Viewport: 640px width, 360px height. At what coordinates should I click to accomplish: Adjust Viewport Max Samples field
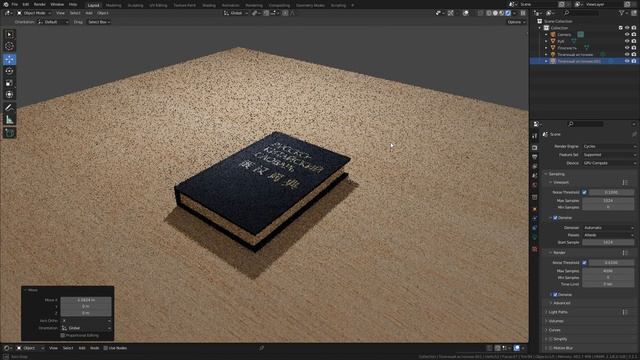[x=608, y=201]
